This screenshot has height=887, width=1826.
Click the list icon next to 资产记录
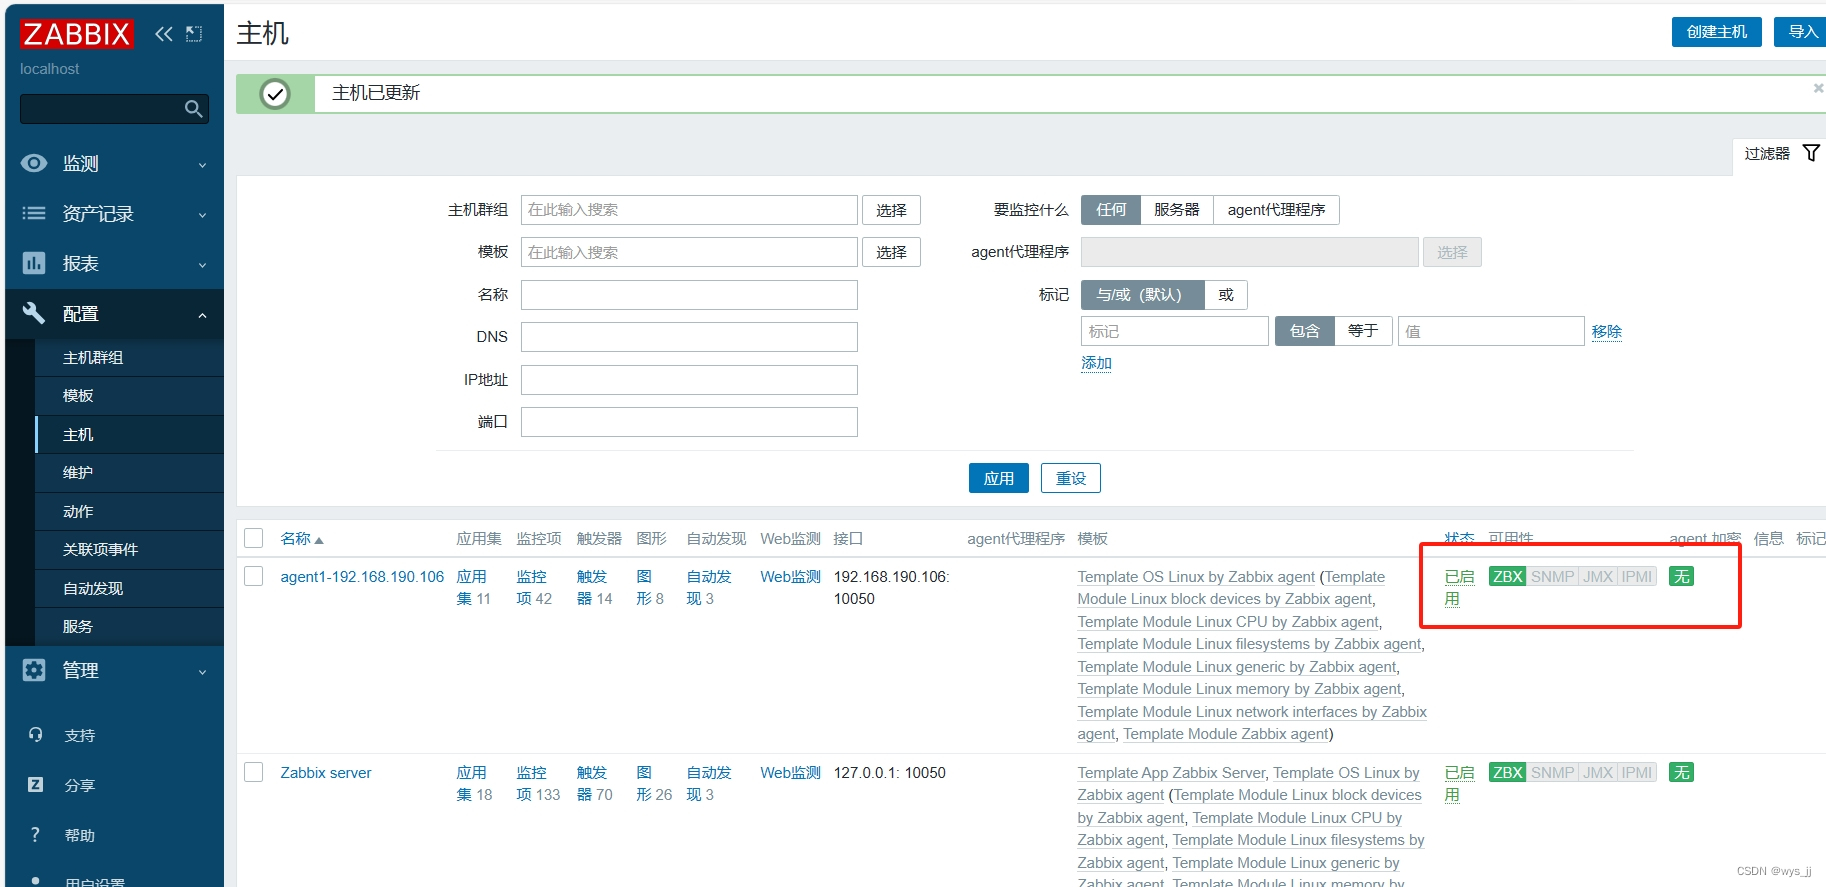(x=34, y=213)
